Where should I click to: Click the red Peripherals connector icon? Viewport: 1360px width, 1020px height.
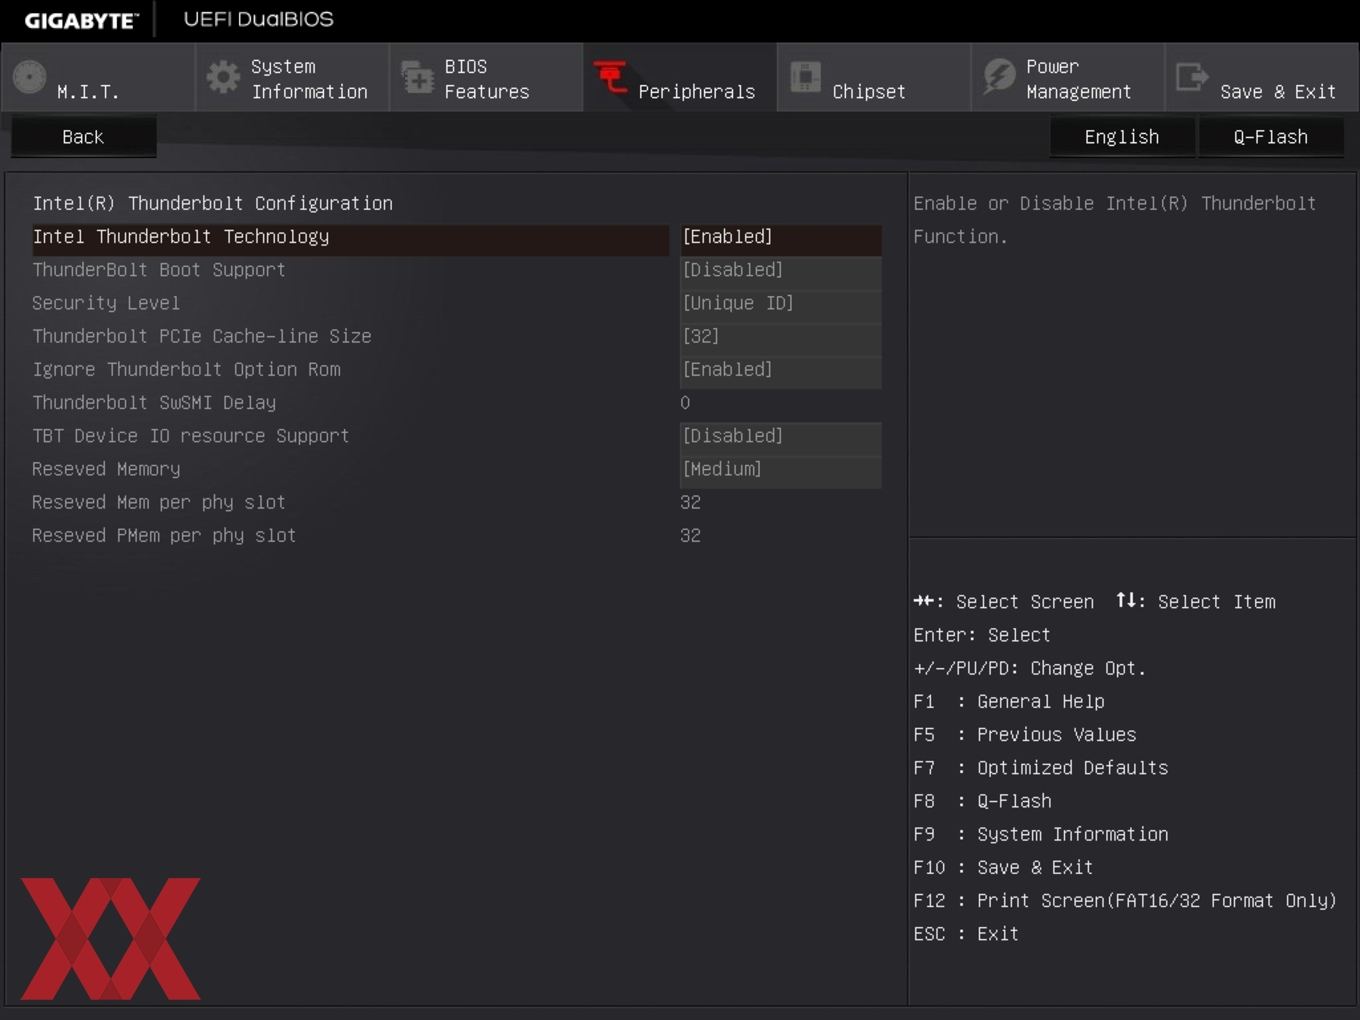click(x=611, y=77)
